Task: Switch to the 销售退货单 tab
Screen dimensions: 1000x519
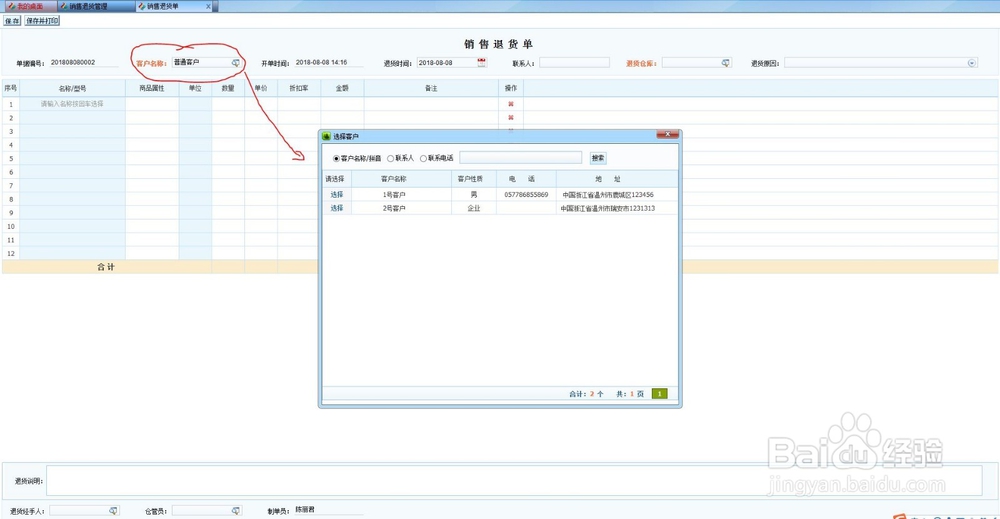Action: pos(163,6)
